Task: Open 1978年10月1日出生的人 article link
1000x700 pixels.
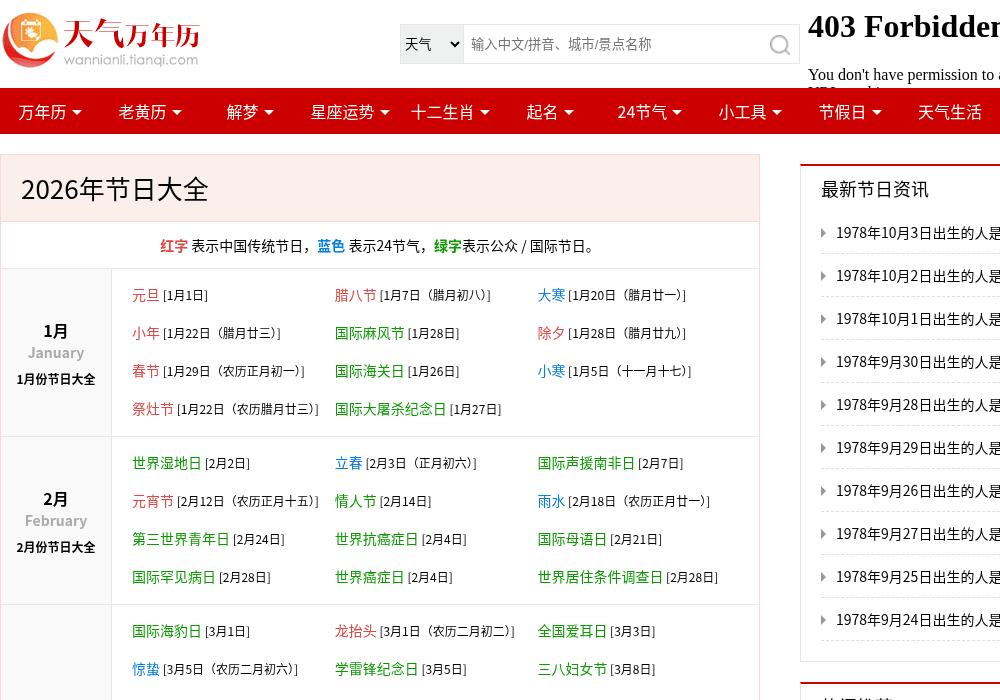Action: [x=918, y=319]
